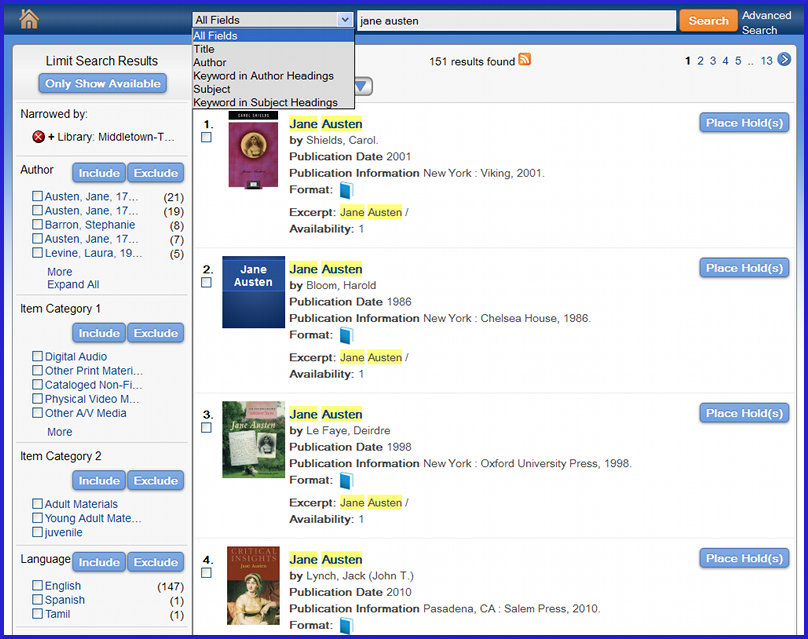Open Jane Austen title by Shields
This screenshot has width=808, height=639.
coord(326,124)
